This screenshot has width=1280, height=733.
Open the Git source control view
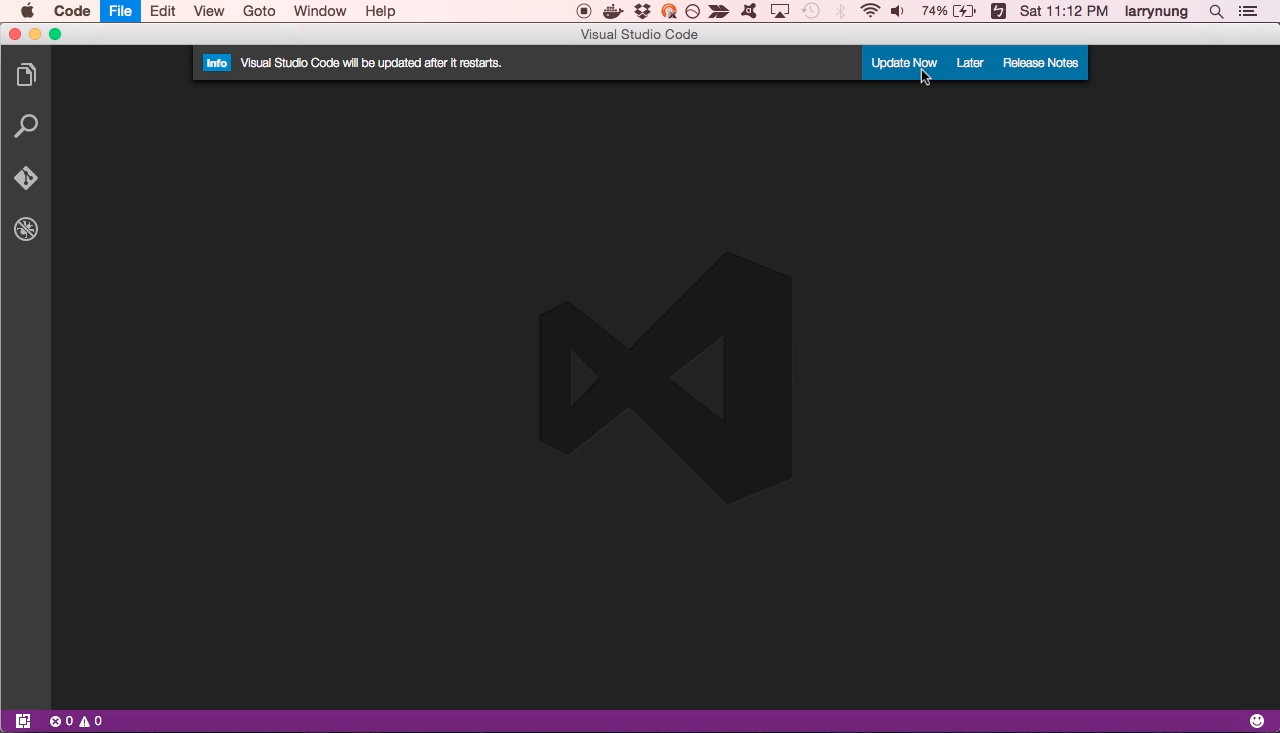pos(26,178)
